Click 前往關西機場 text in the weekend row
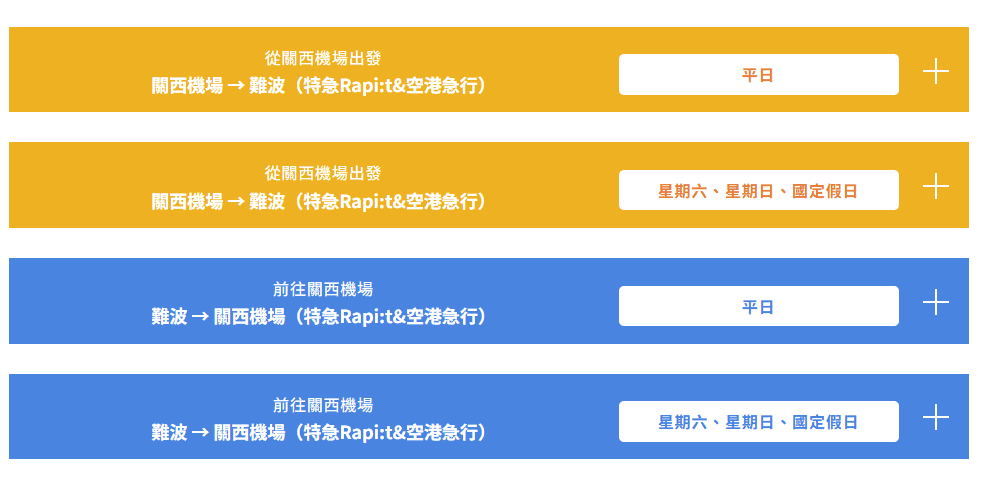988x479 pixels. pos(323,405)
